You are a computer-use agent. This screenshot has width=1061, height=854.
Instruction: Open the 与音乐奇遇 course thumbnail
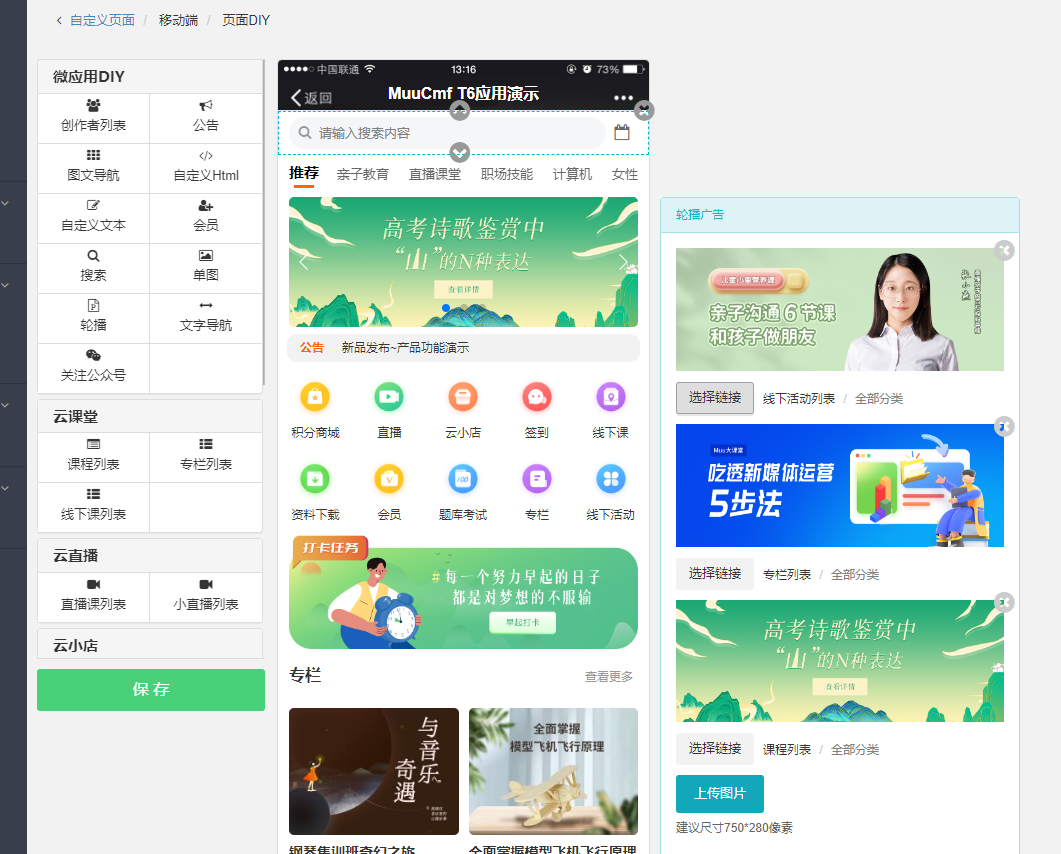[374, 771]
